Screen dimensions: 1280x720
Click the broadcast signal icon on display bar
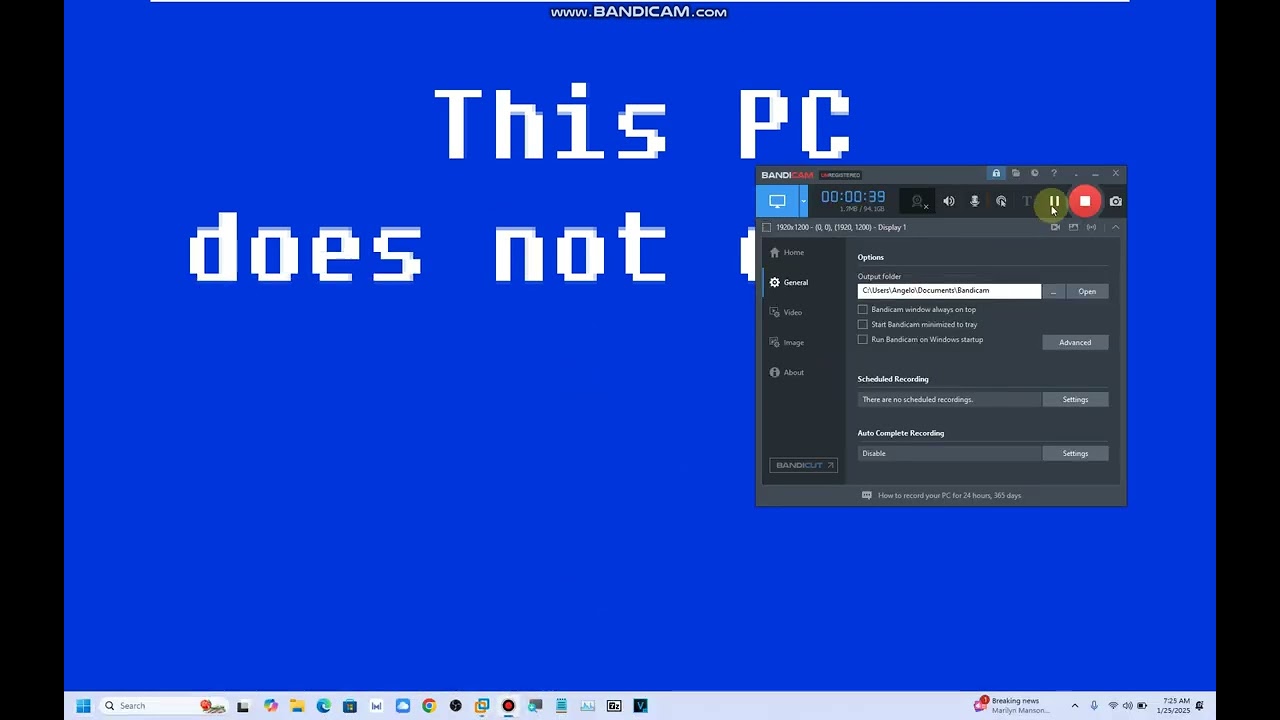point(1091,227)
